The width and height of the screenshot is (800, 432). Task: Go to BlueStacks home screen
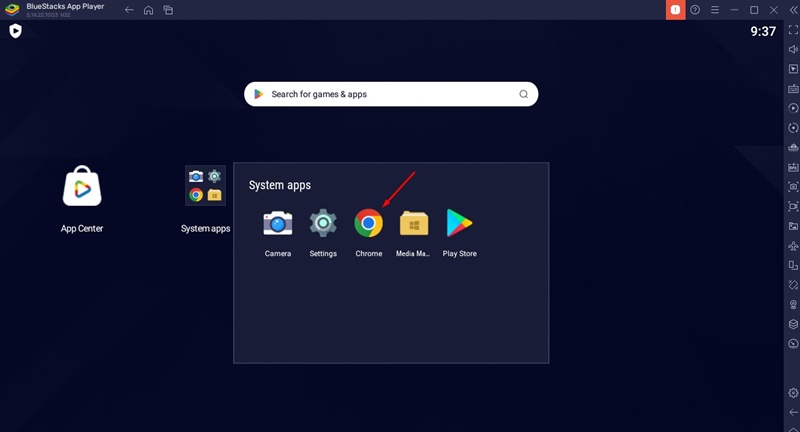[x=148, y=10]
